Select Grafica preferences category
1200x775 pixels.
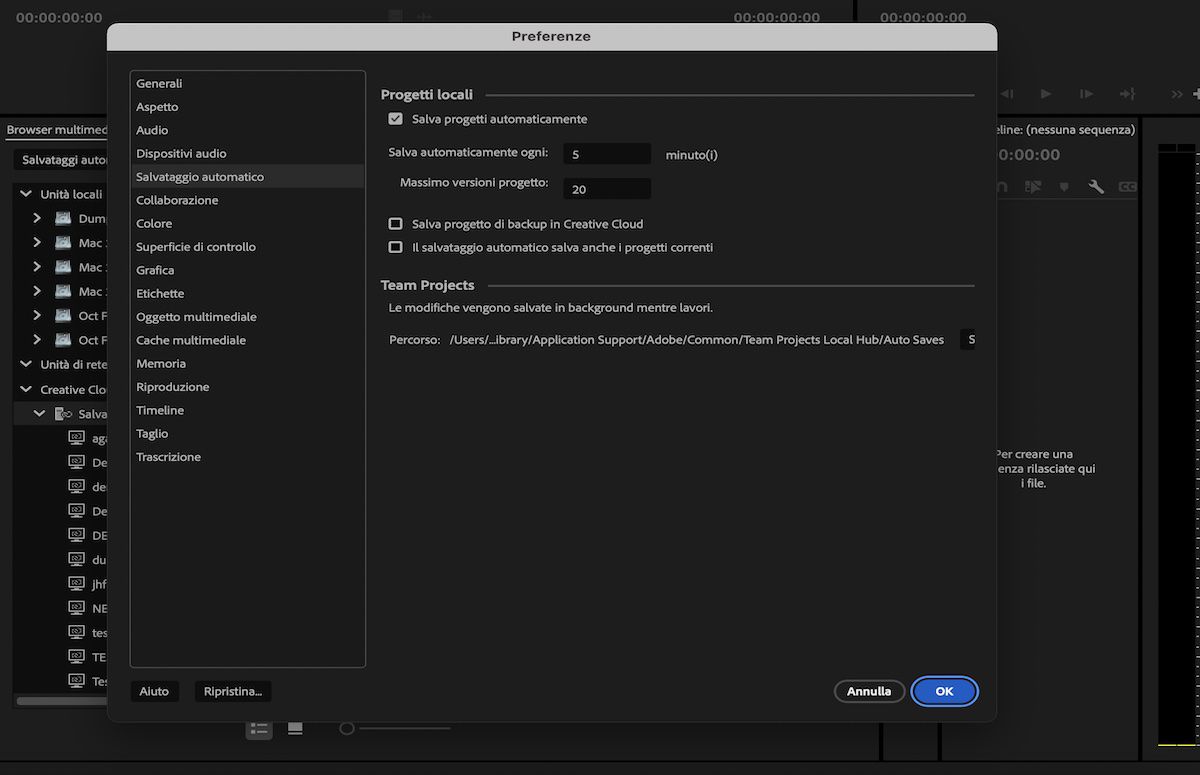[x=247, y=270]
